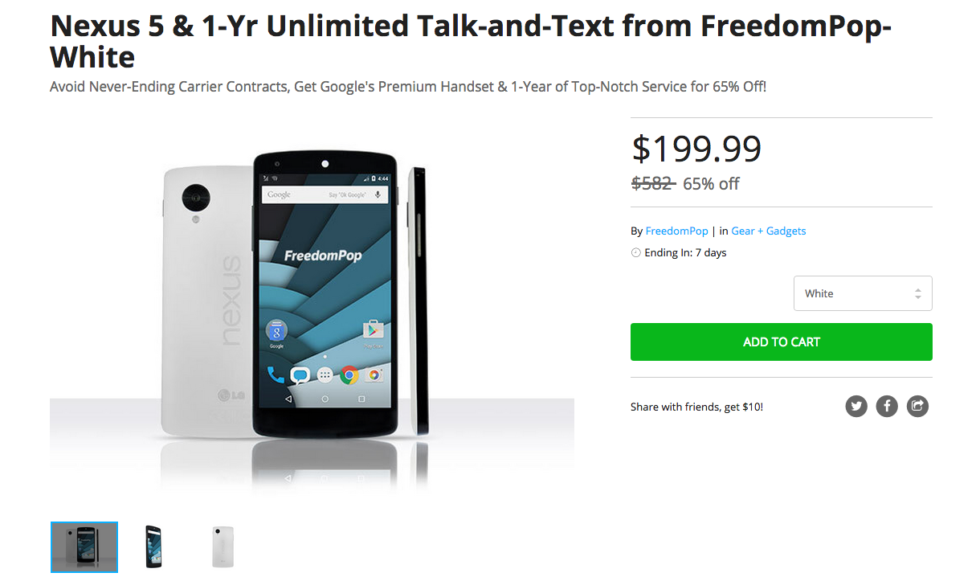Tap the Messenger chat bubble icon on phone
This screenshot has height=581, width=980.
(300, 375)
